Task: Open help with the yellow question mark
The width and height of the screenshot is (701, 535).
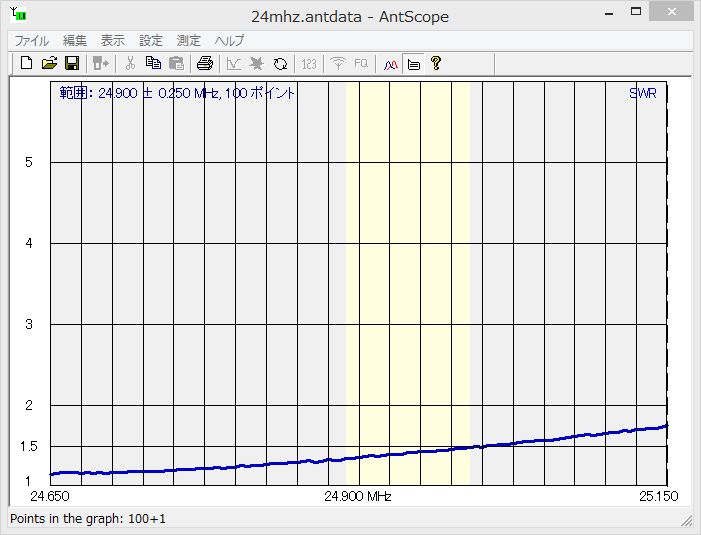Action: (x=436, y=63)
